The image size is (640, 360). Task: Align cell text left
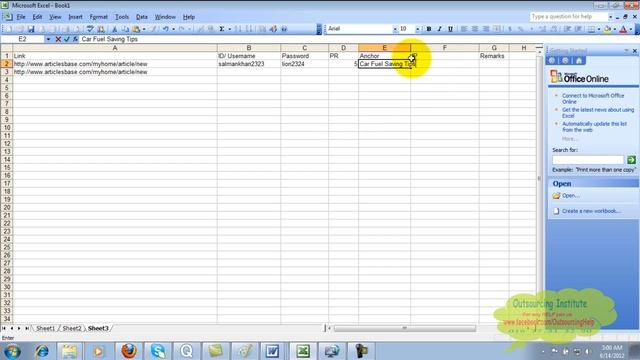tap(464, 29)
